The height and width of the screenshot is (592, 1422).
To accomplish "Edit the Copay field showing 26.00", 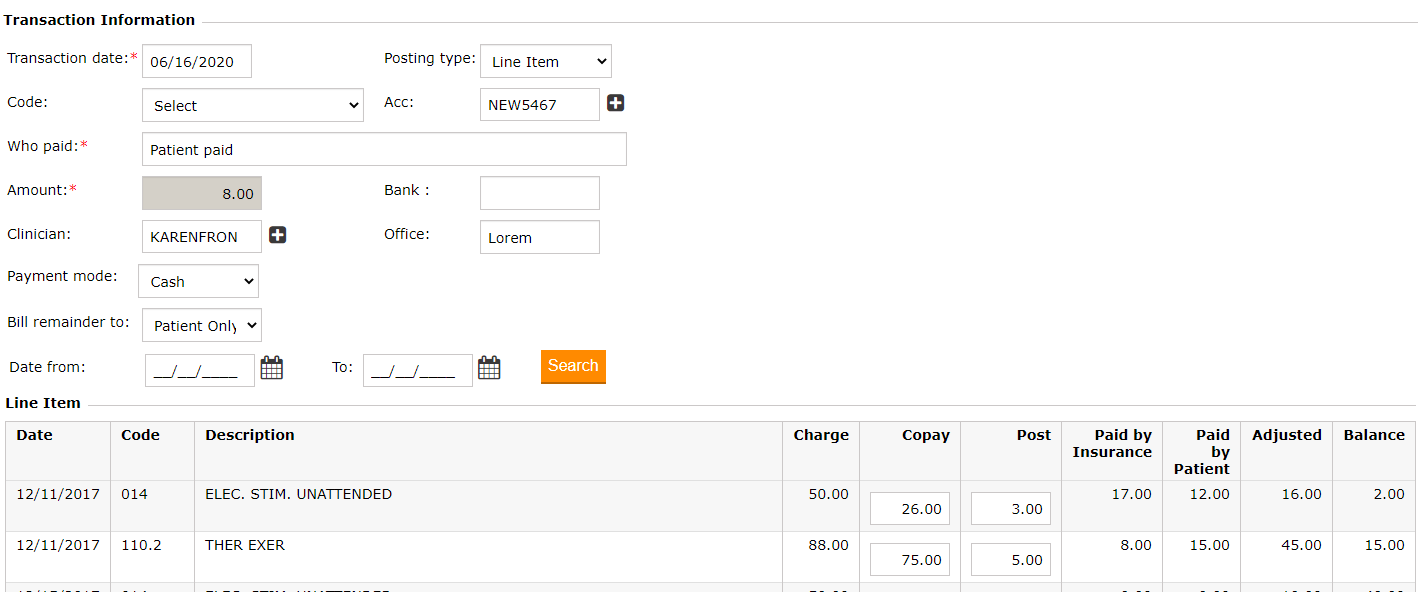I will [x=909, y=509].
